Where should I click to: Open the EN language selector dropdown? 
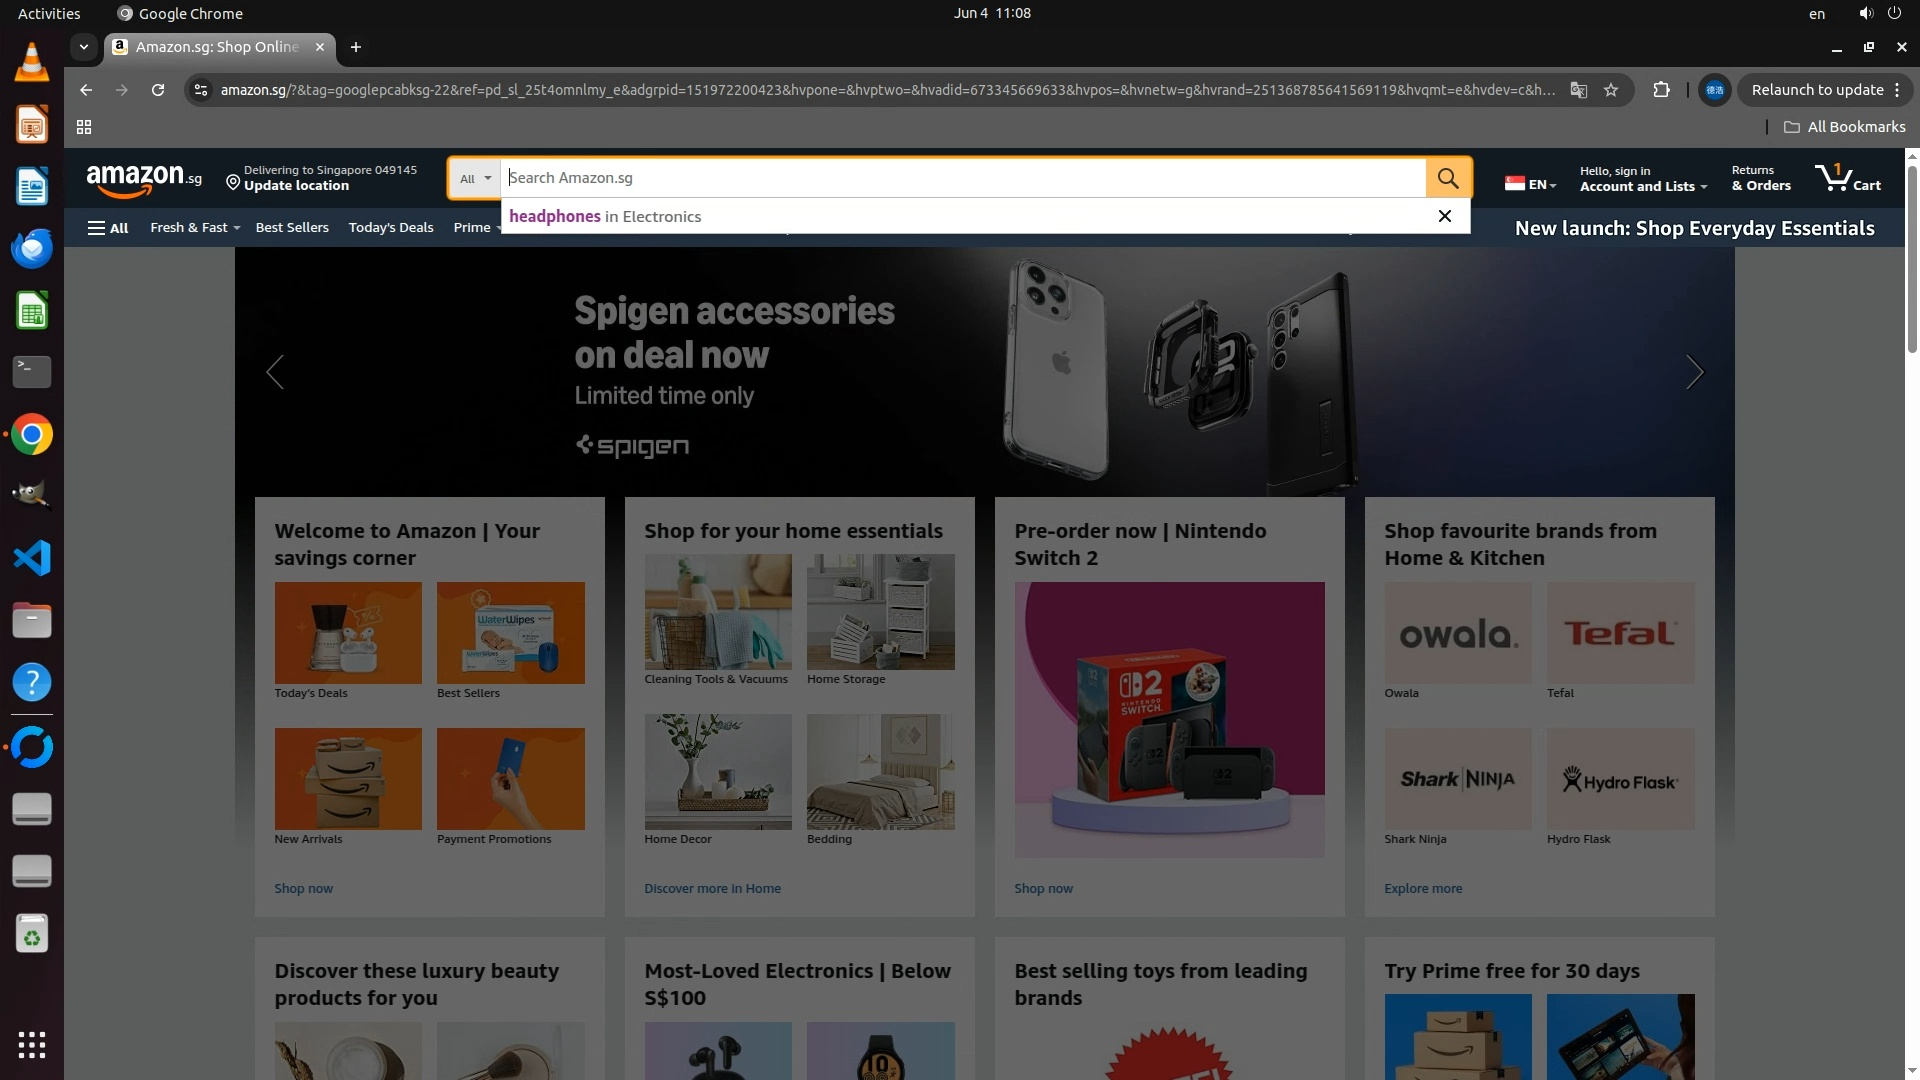click(x=1531, y=184)
